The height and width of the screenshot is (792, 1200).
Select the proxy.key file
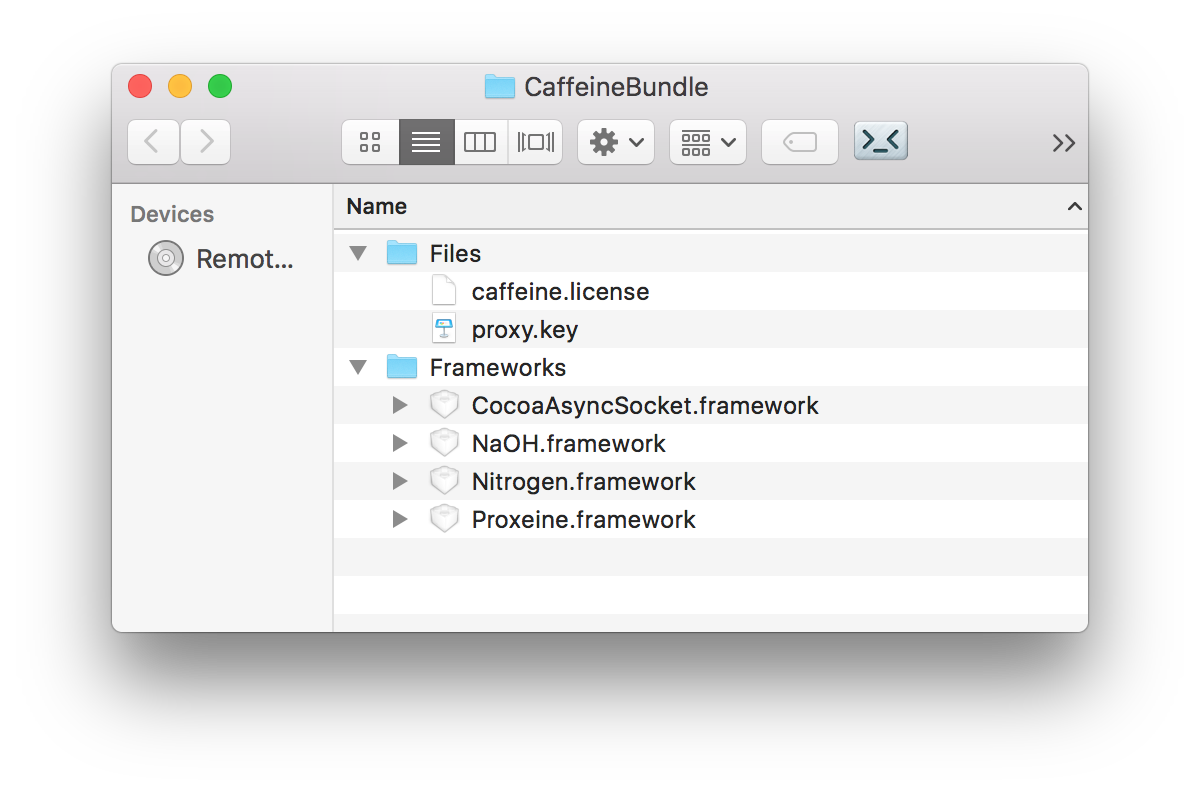(524, 330)
